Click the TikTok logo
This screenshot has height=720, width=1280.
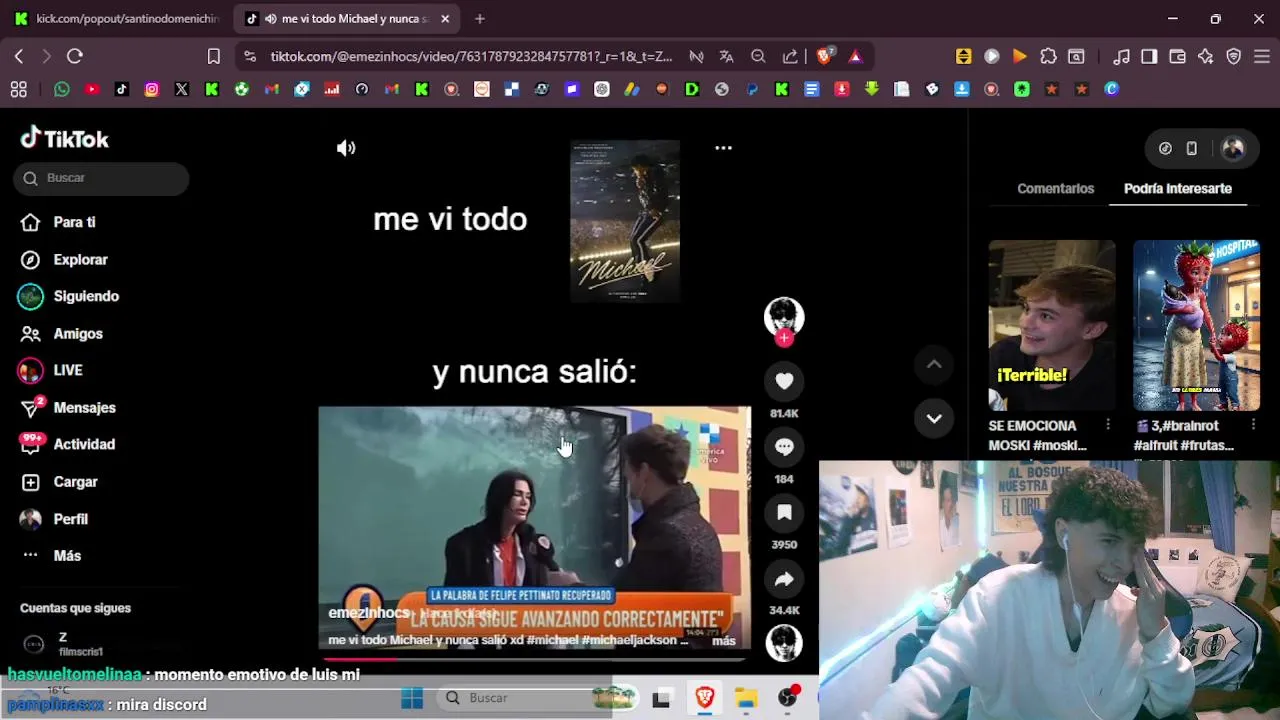tap(65, 139)
